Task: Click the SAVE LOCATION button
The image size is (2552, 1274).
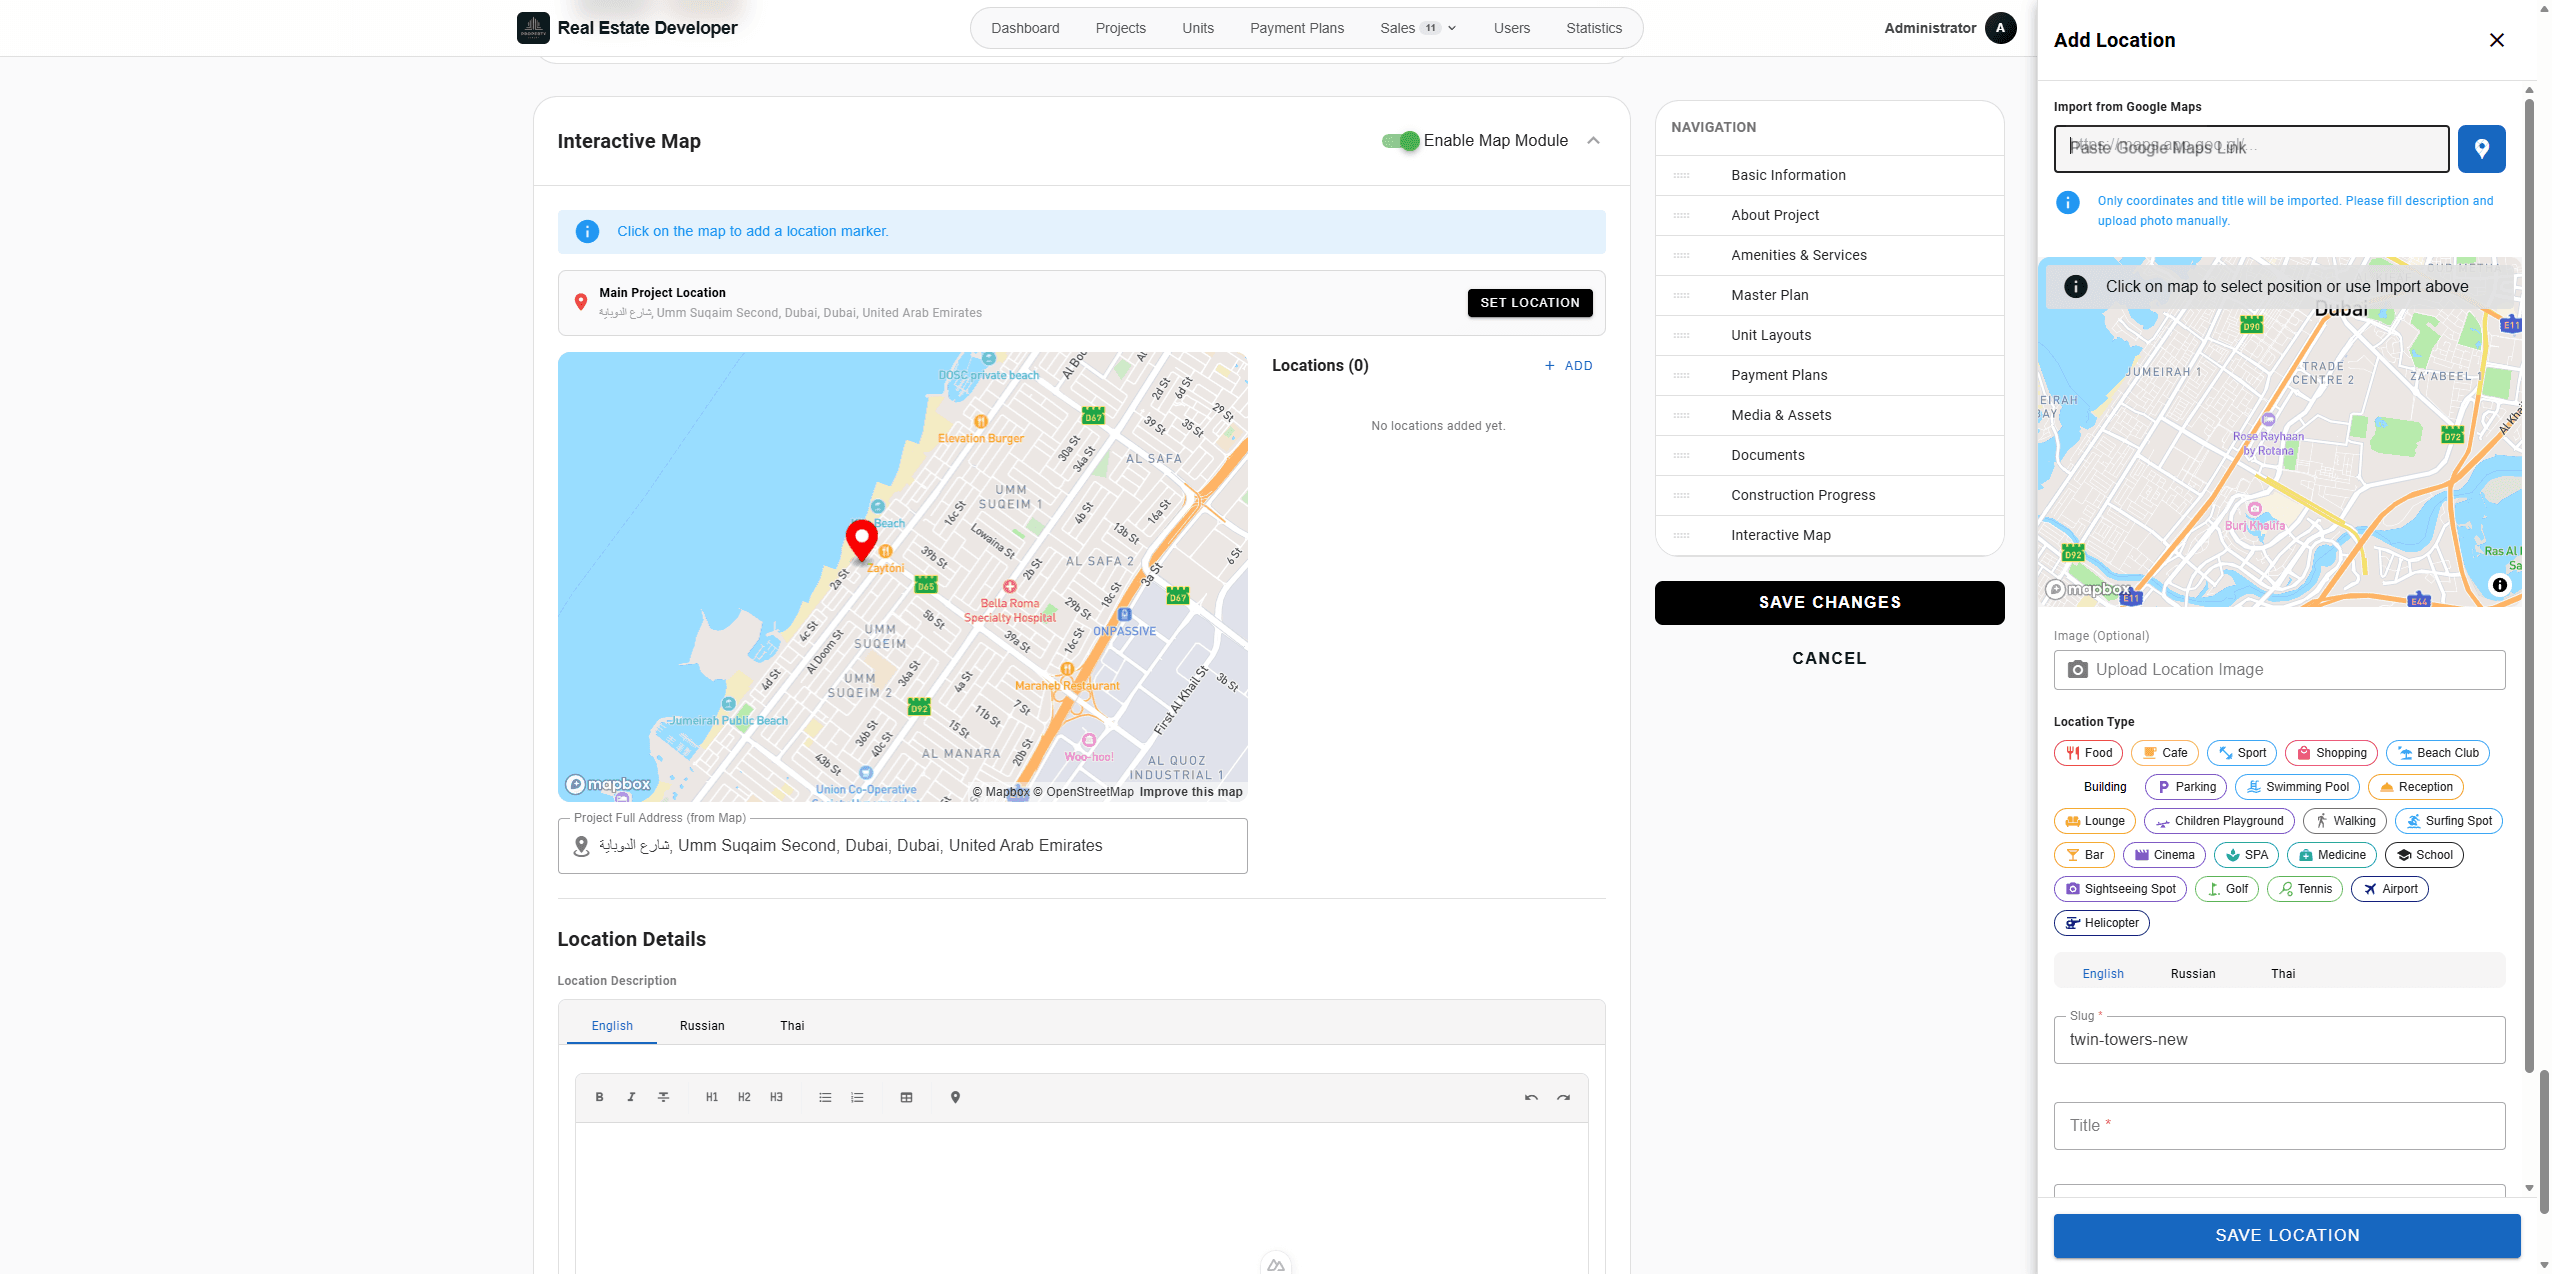Action: [x=2286, y=1236]
